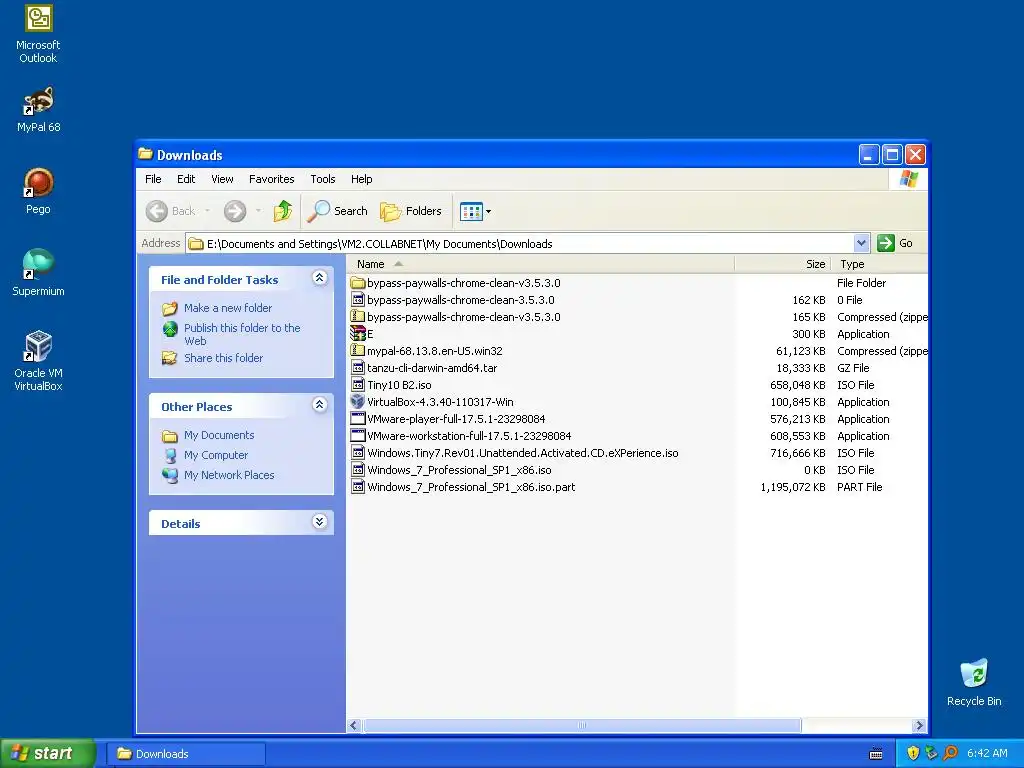Viewport: 1024px width, 768px height.
Task: Collapse the File and Folder Tasks panel
Action: tap(319, 278)
